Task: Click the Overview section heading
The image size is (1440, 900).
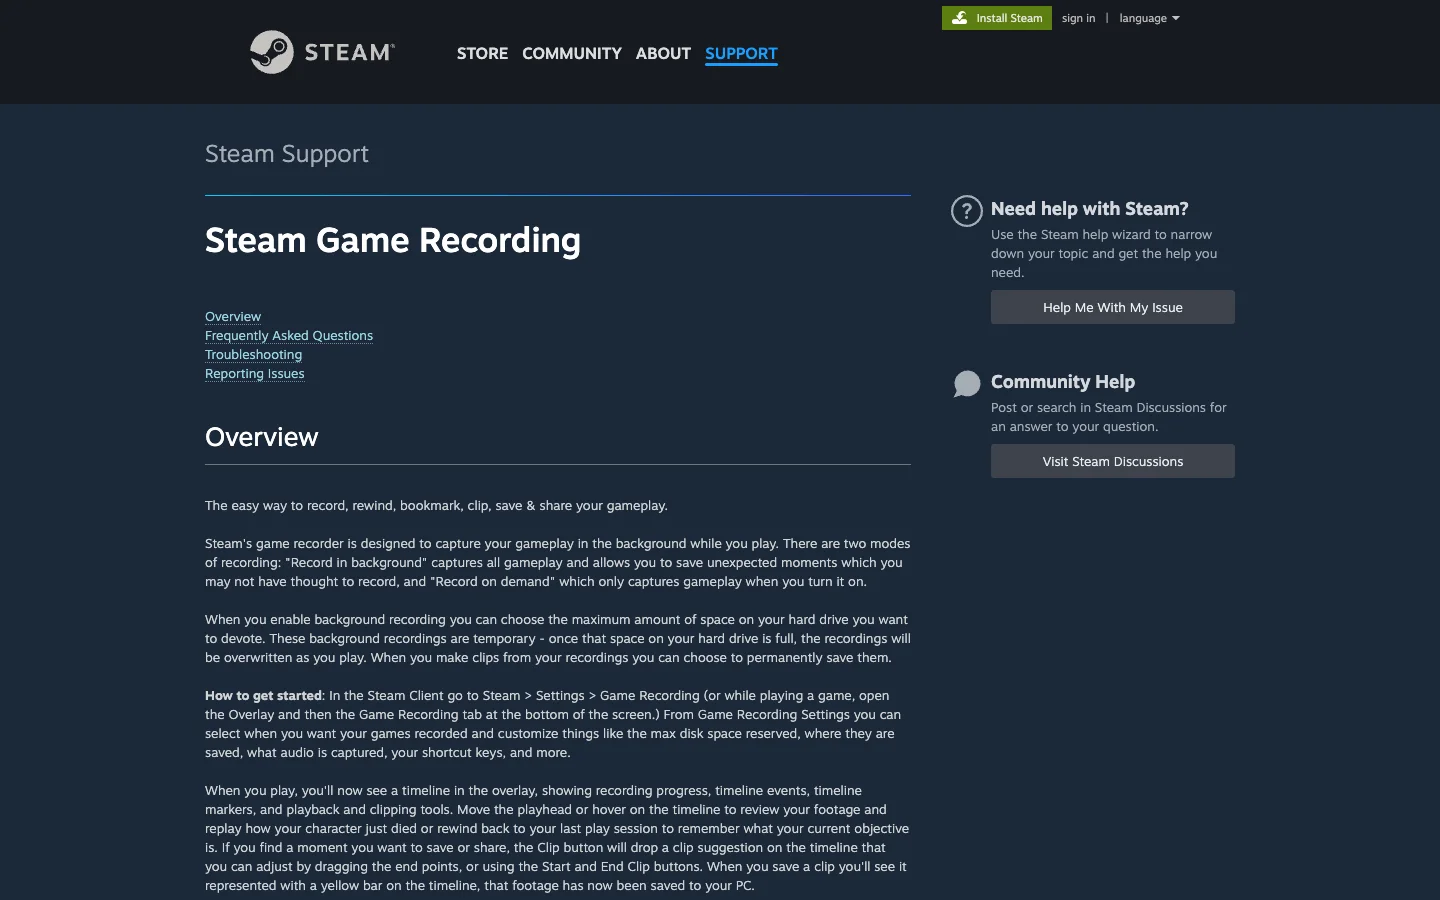Action: coord(262,437)
